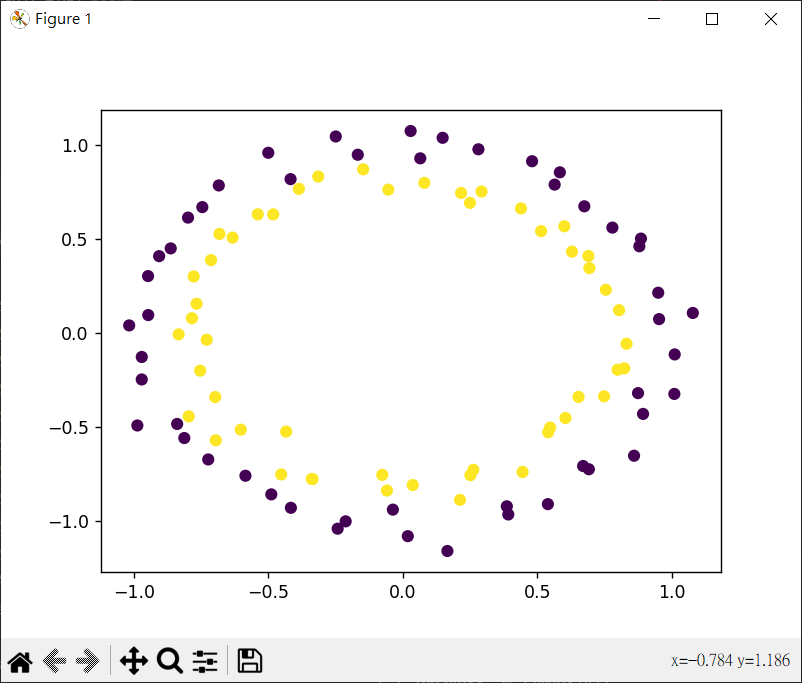The height and width of the screenshot is (683, 802).
Task: Click the 0.5 tick label on the x-axis
Action: 537,592
